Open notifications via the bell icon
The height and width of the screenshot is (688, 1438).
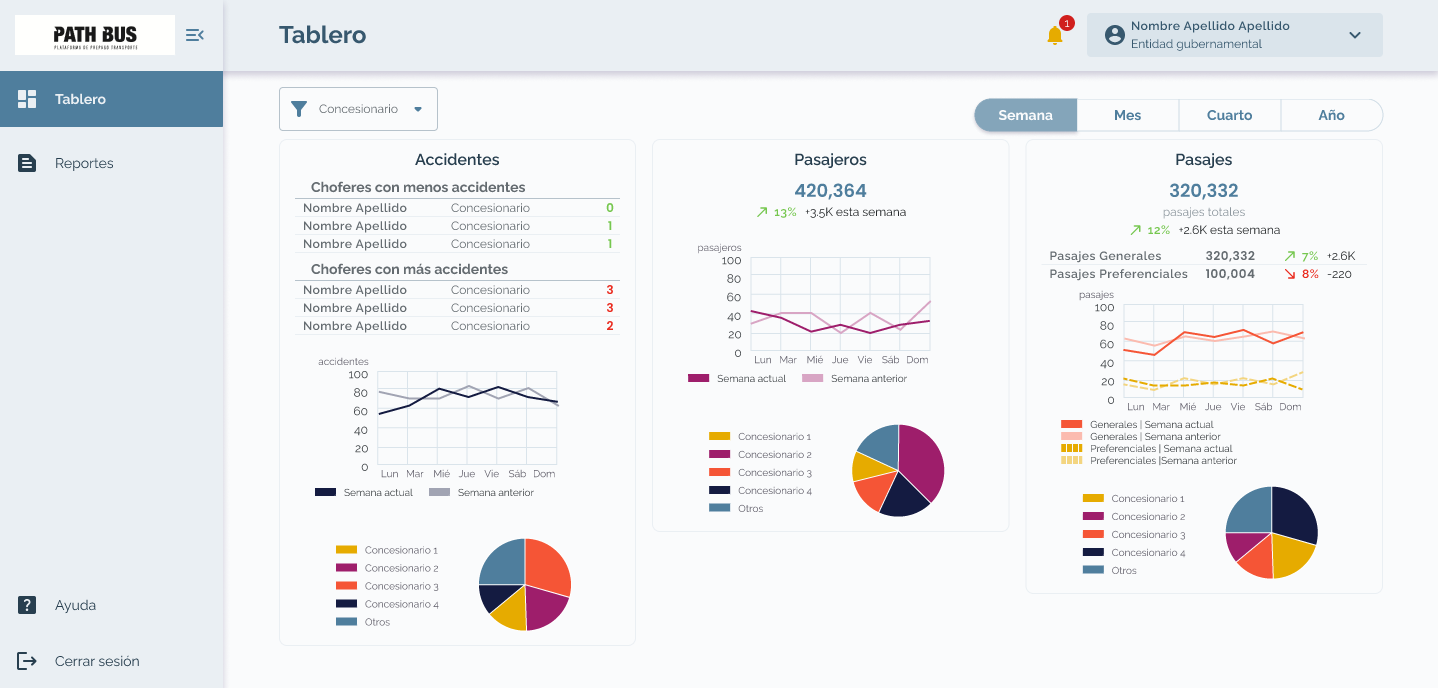point(1055,36)
